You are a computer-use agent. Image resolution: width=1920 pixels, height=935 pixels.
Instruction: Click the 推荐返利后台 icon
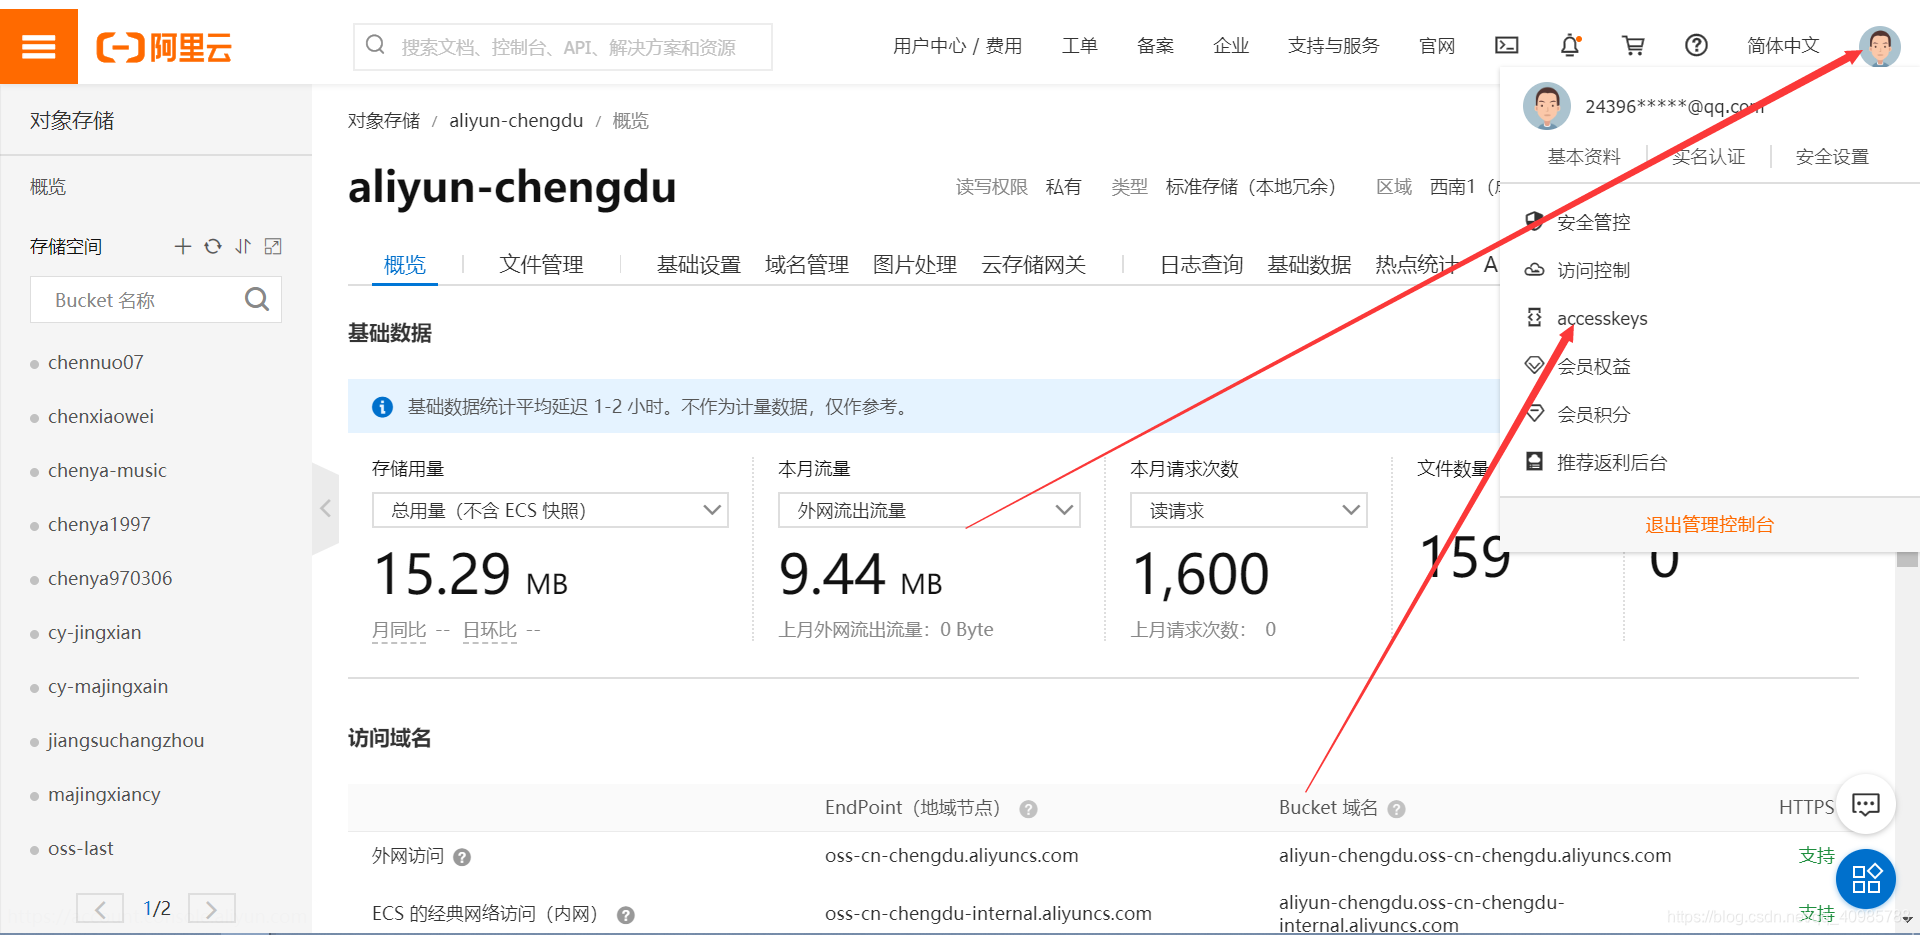click(1534, 461)
